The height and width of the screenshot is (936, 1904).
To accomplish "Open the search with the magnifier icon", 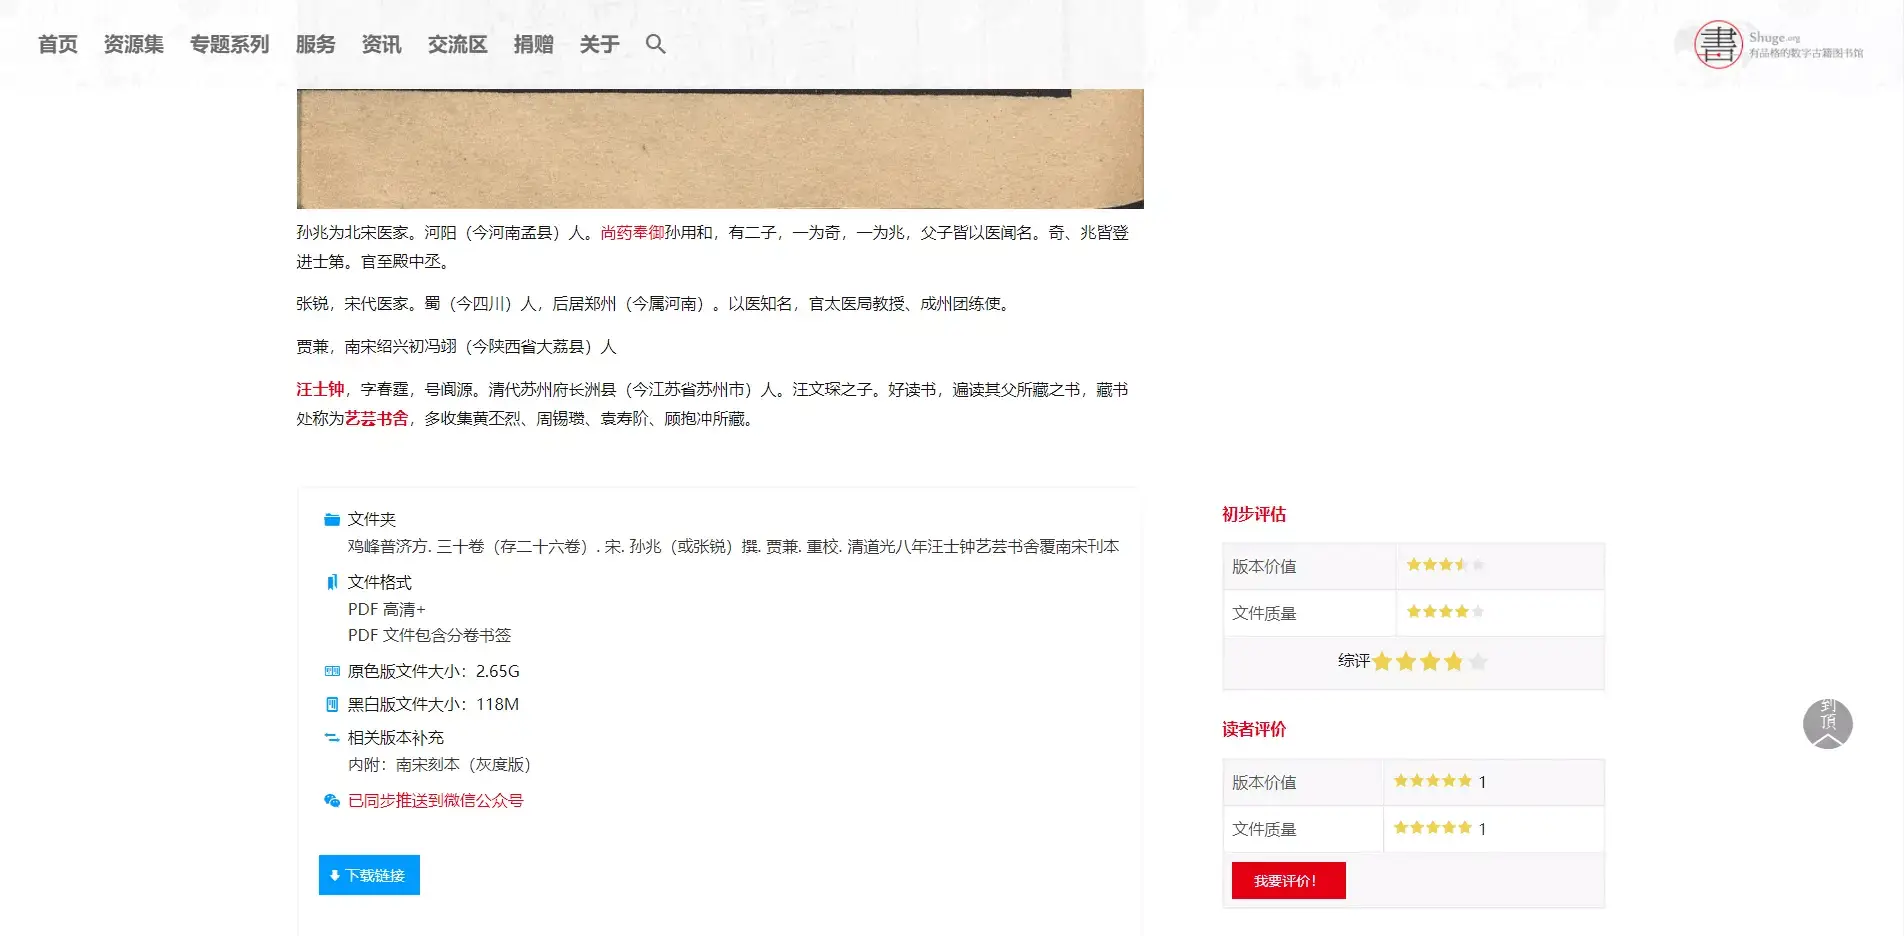I will tap(655, 44).
